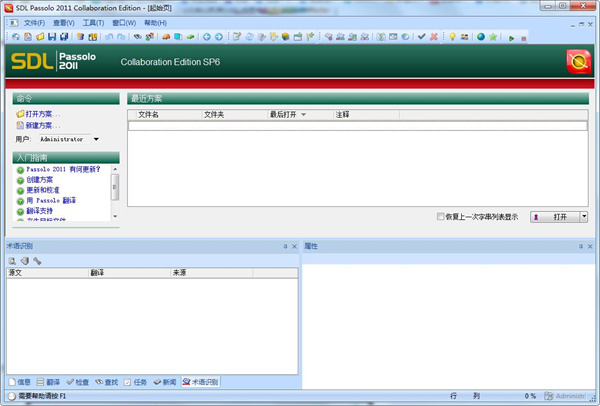Click the green star toolbar icon
Screen dimensions: 600x406
[493, 37]
